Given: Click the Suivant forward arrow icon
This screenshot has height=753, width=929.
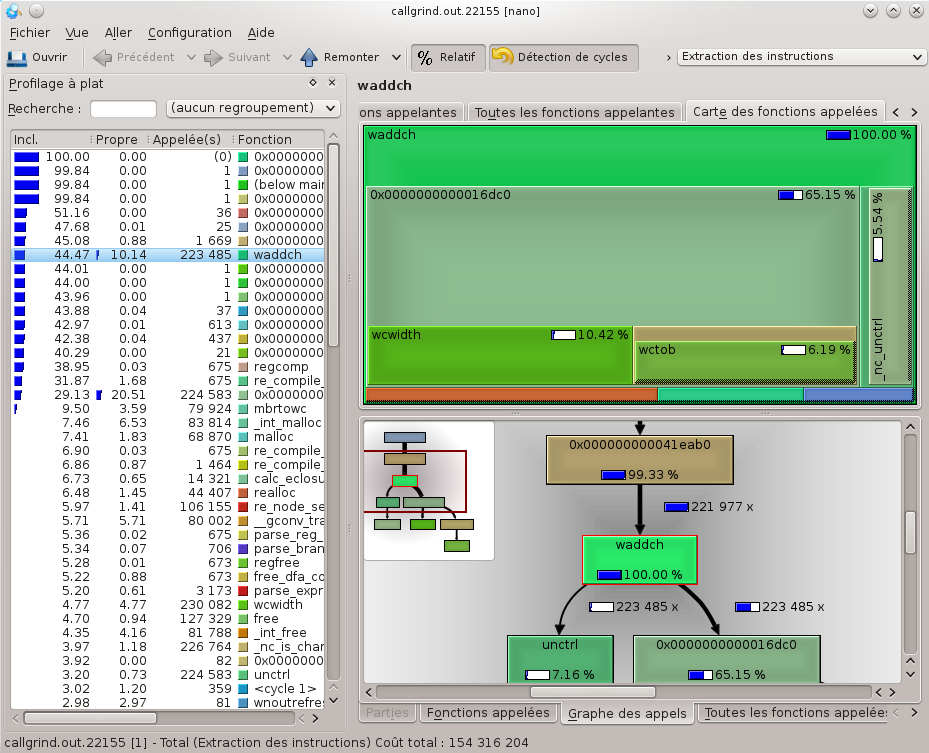Looking at the screenshot, I should tap(213, 57).
